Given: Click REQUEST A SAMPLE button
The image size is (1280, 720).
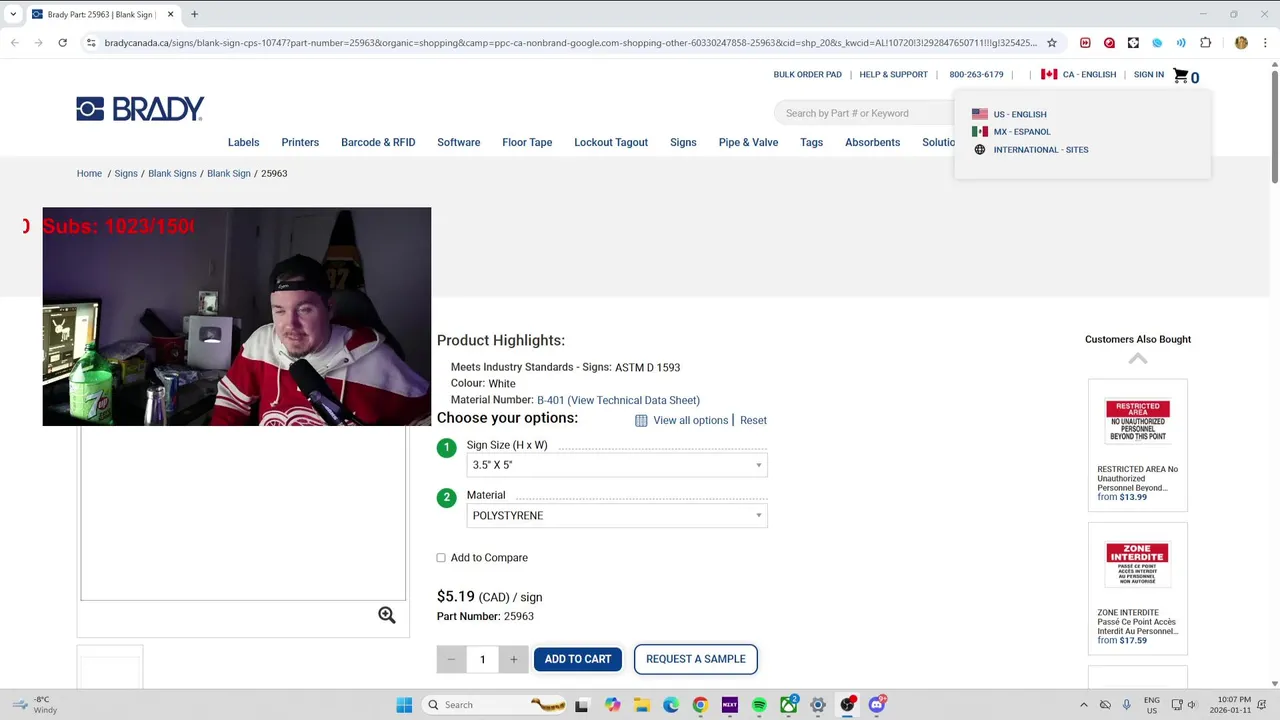Looking at the screenshot, I should click(x=696, y=659).
